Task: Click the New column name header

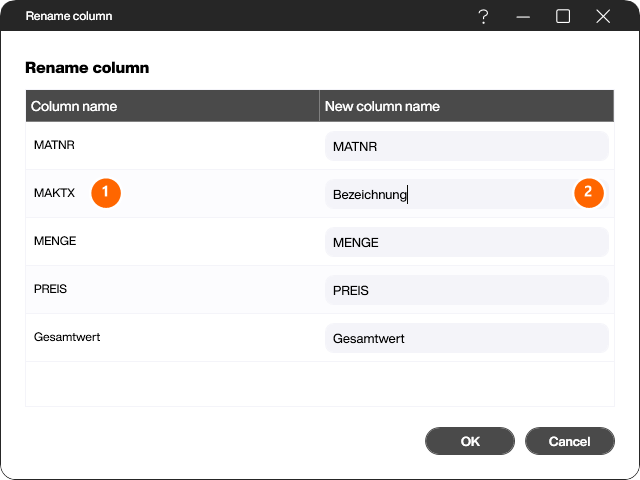Action: (x=467, y=106)
